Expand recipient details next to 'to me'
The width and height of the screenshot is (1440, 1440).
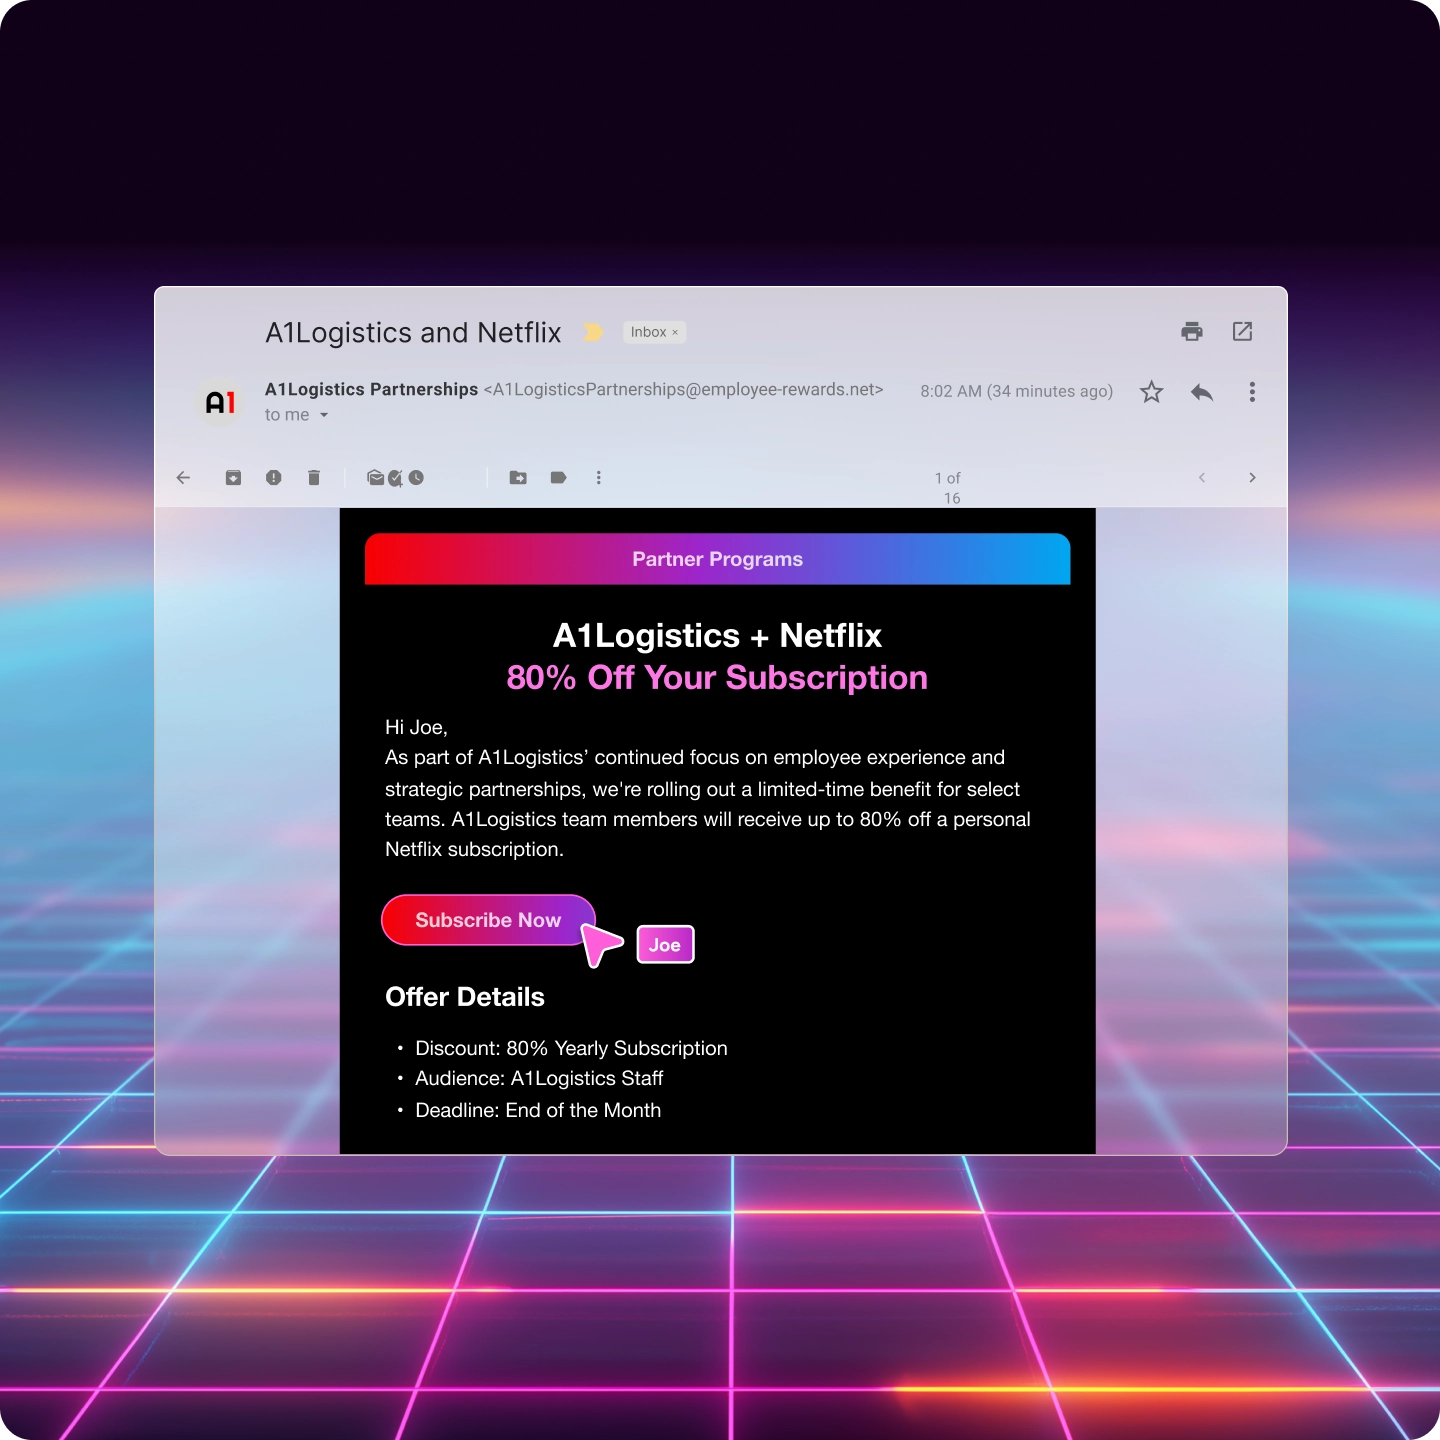click(x=324, y=415)
